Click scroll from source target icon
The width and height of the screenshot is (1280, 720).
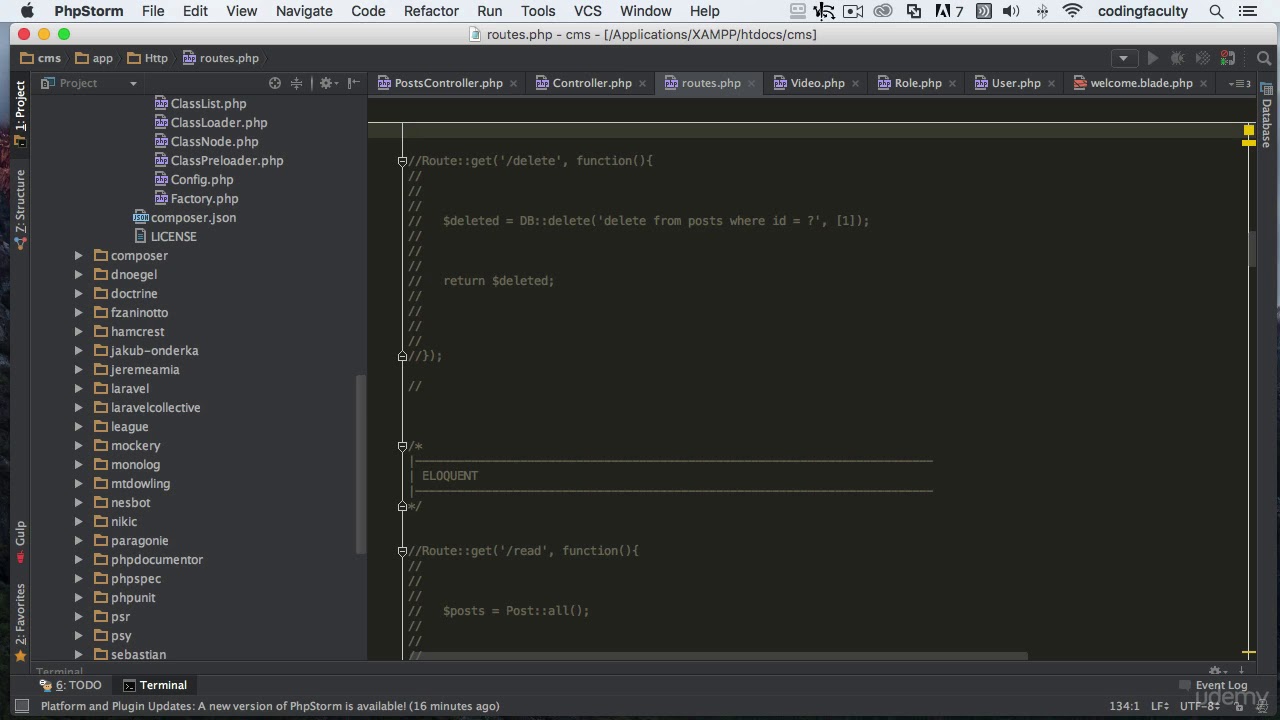[x=275, y=83]
